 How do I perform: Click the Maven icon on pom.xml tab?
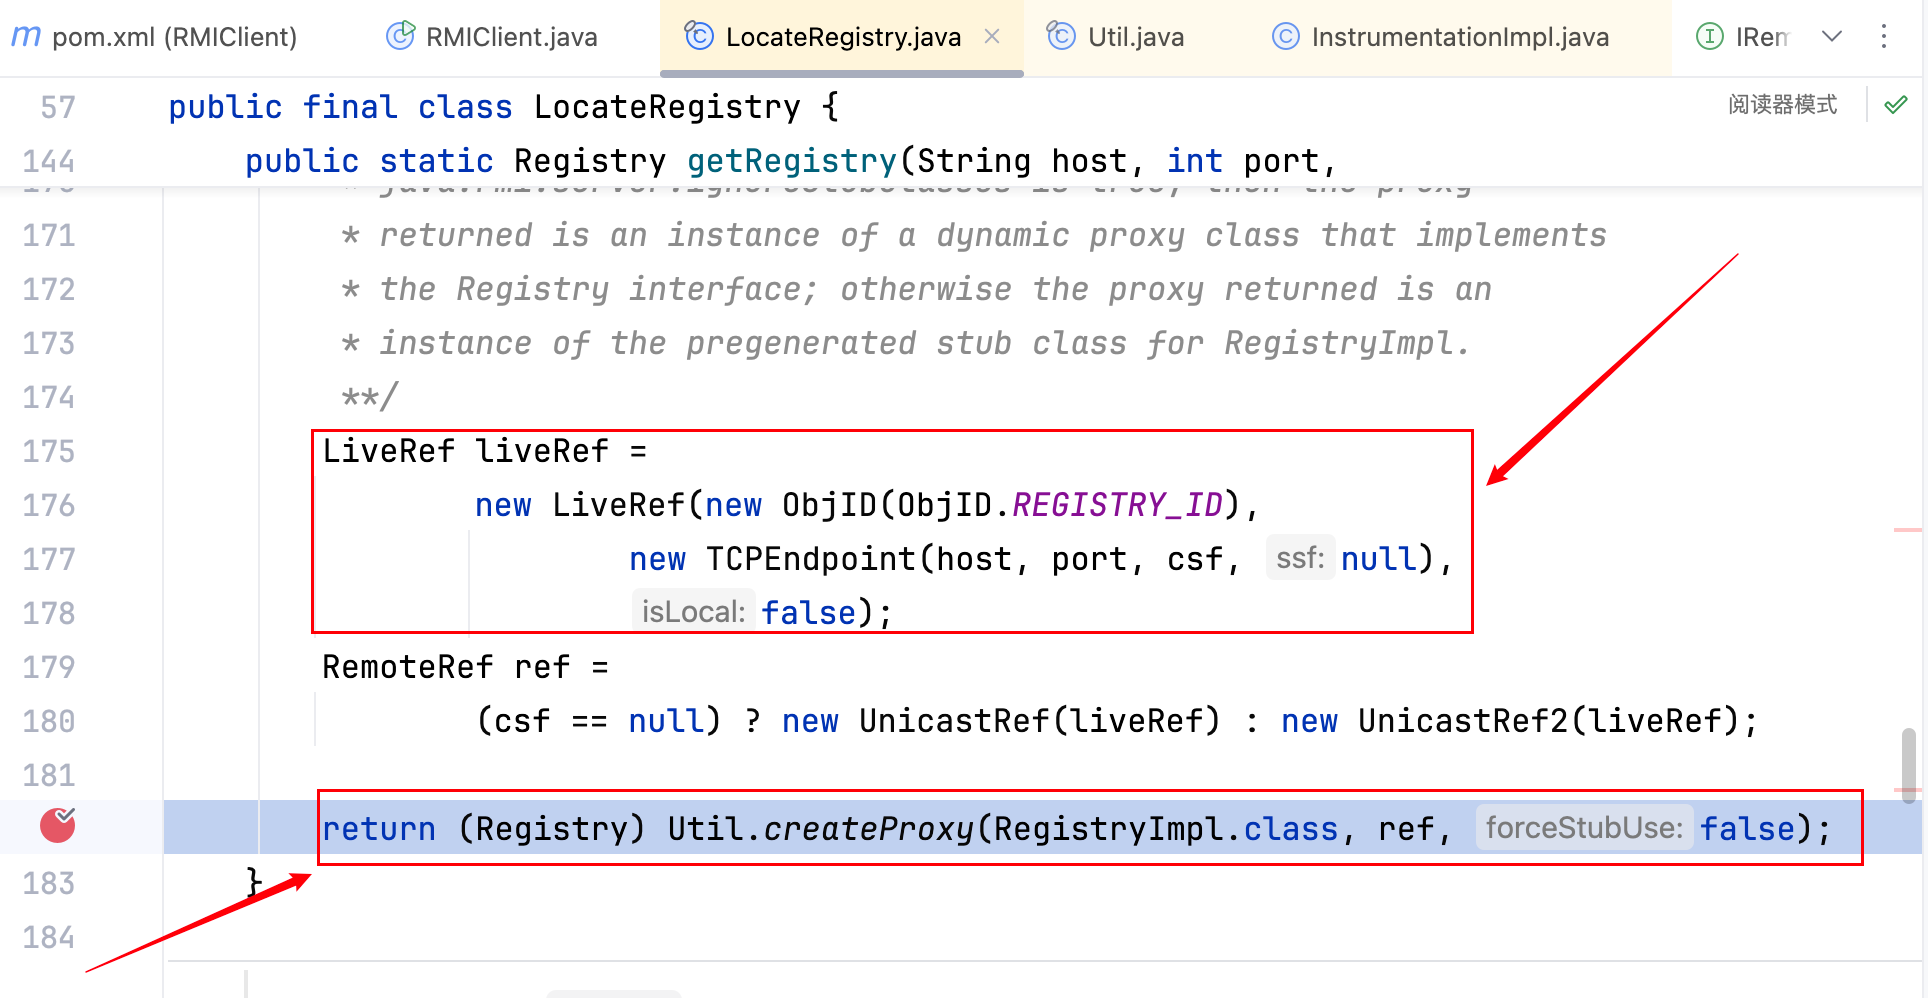(x=26, y=37)
